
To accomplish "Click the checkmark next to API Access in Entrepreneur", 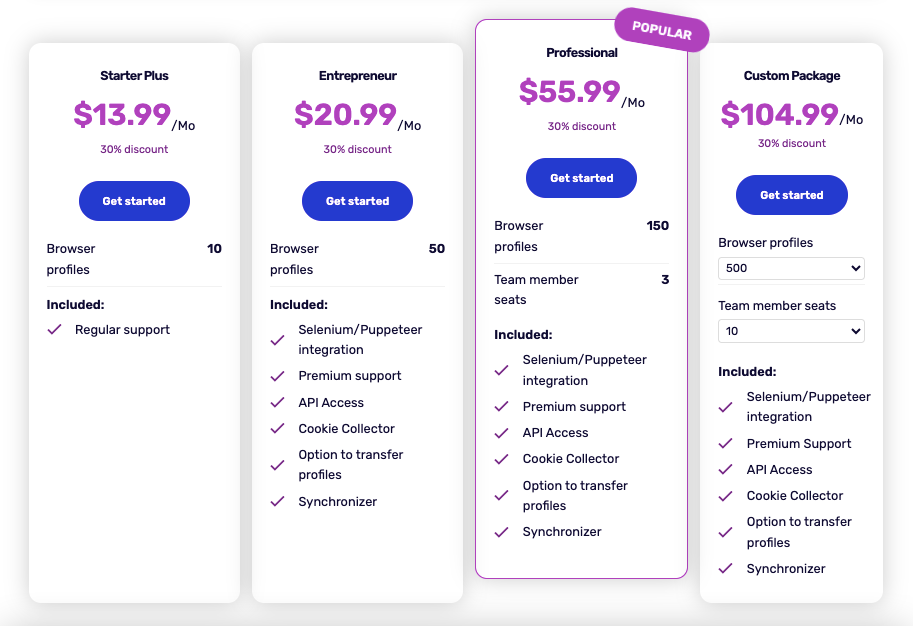I will tap(277, 403).
